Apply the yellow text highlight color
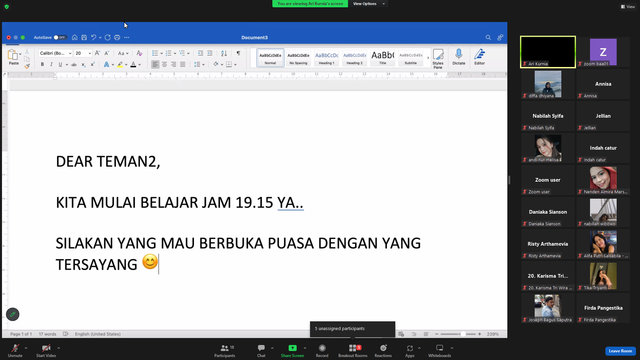Viewport: 640px width, 360px height. [120, 64]
